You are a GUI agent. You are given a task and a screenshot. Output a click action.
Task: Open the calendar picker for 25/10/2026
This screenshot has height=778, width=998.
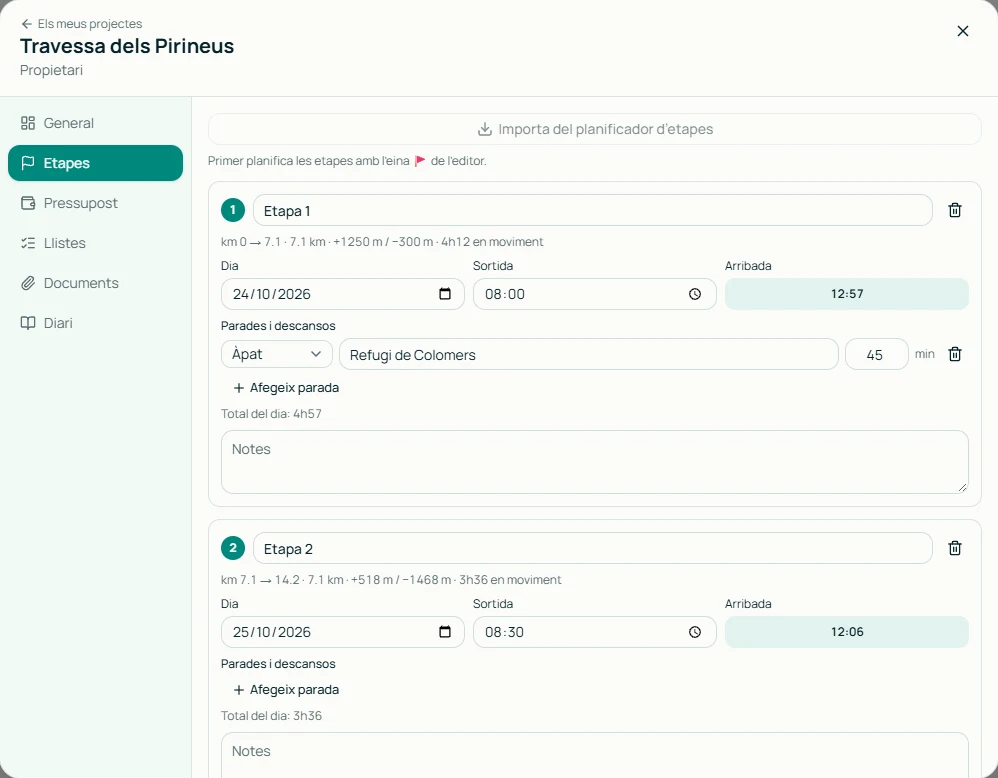pos(445,632)
